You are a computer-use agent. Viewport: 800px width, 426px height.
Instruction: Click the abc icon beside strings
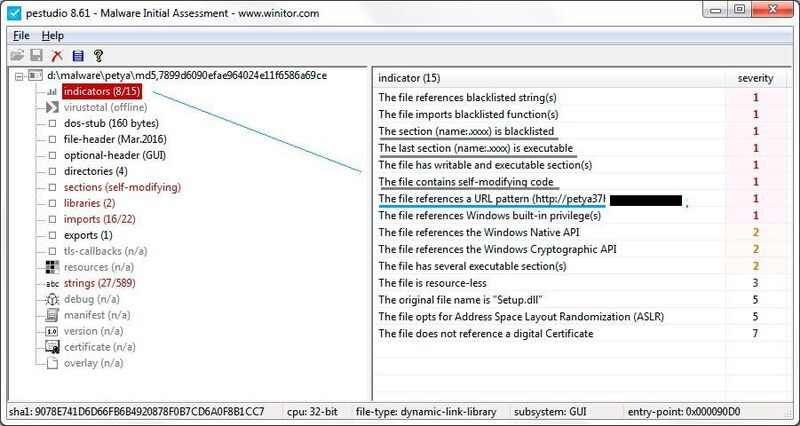click(x=52, y=284)
